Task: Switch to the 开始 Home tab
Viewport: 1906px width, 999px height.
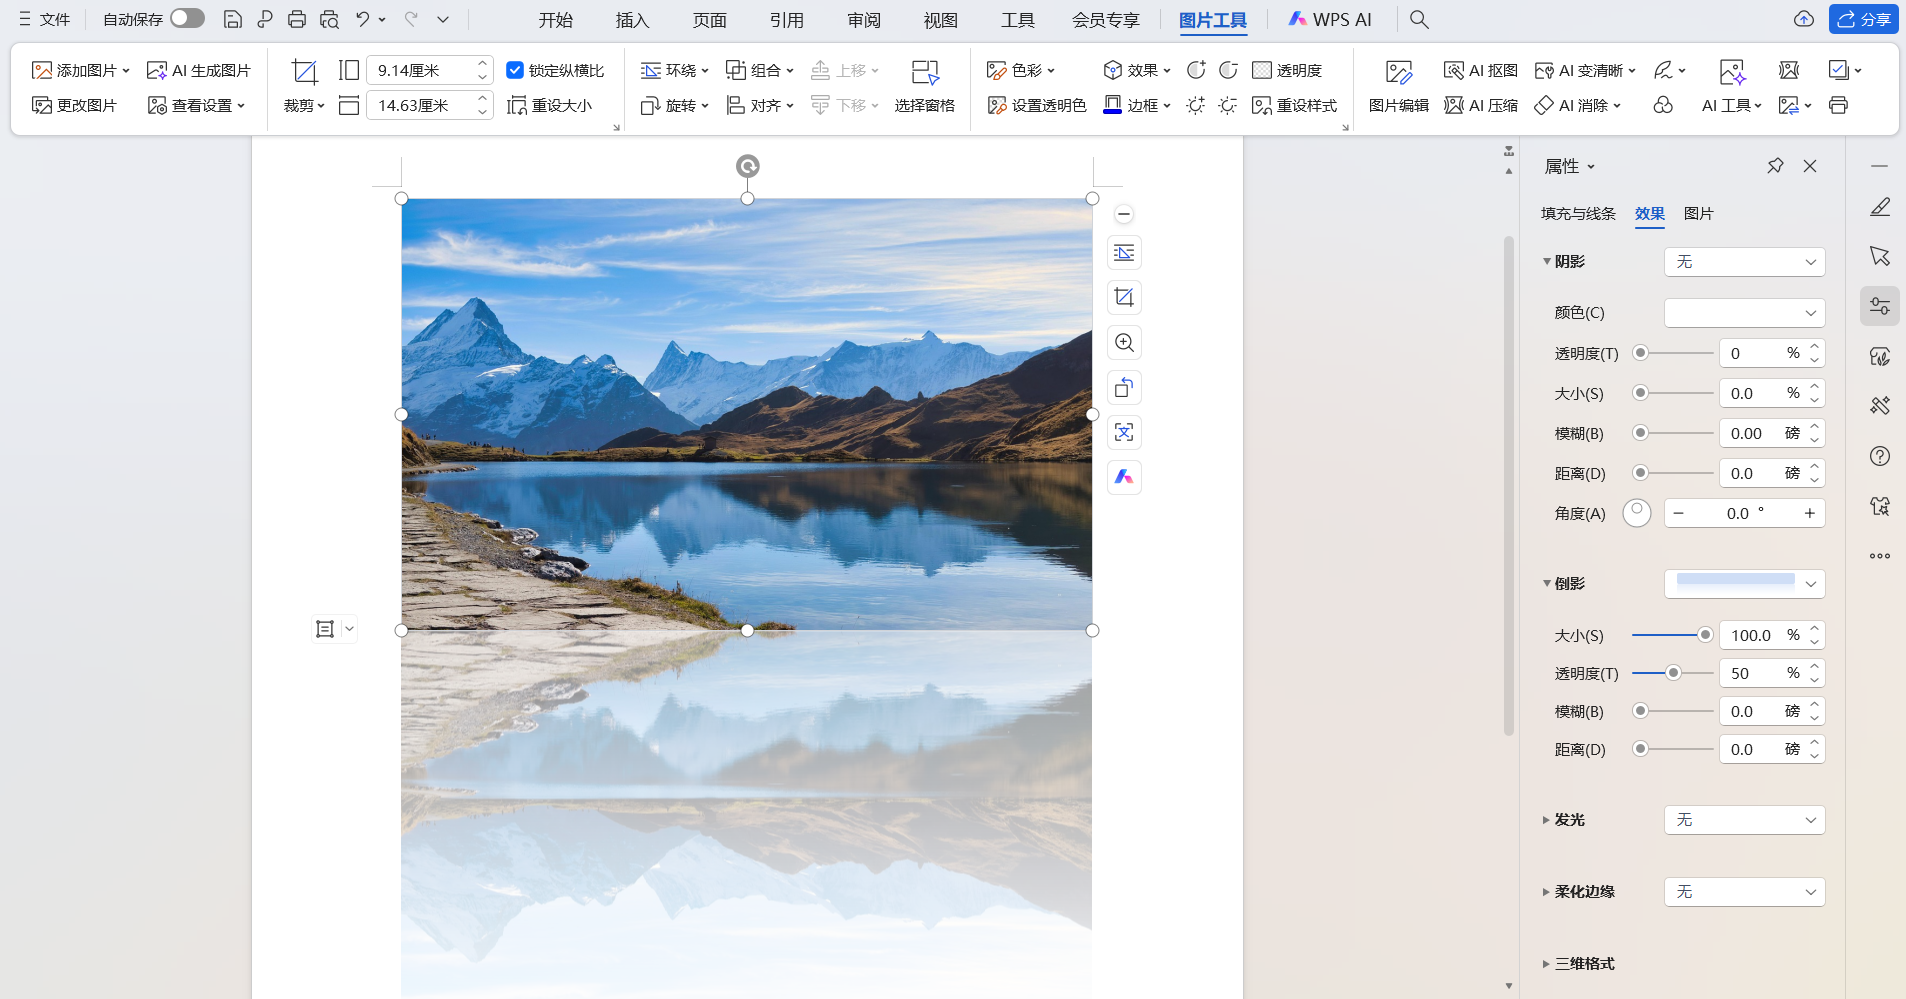Action: click(556, 20)
